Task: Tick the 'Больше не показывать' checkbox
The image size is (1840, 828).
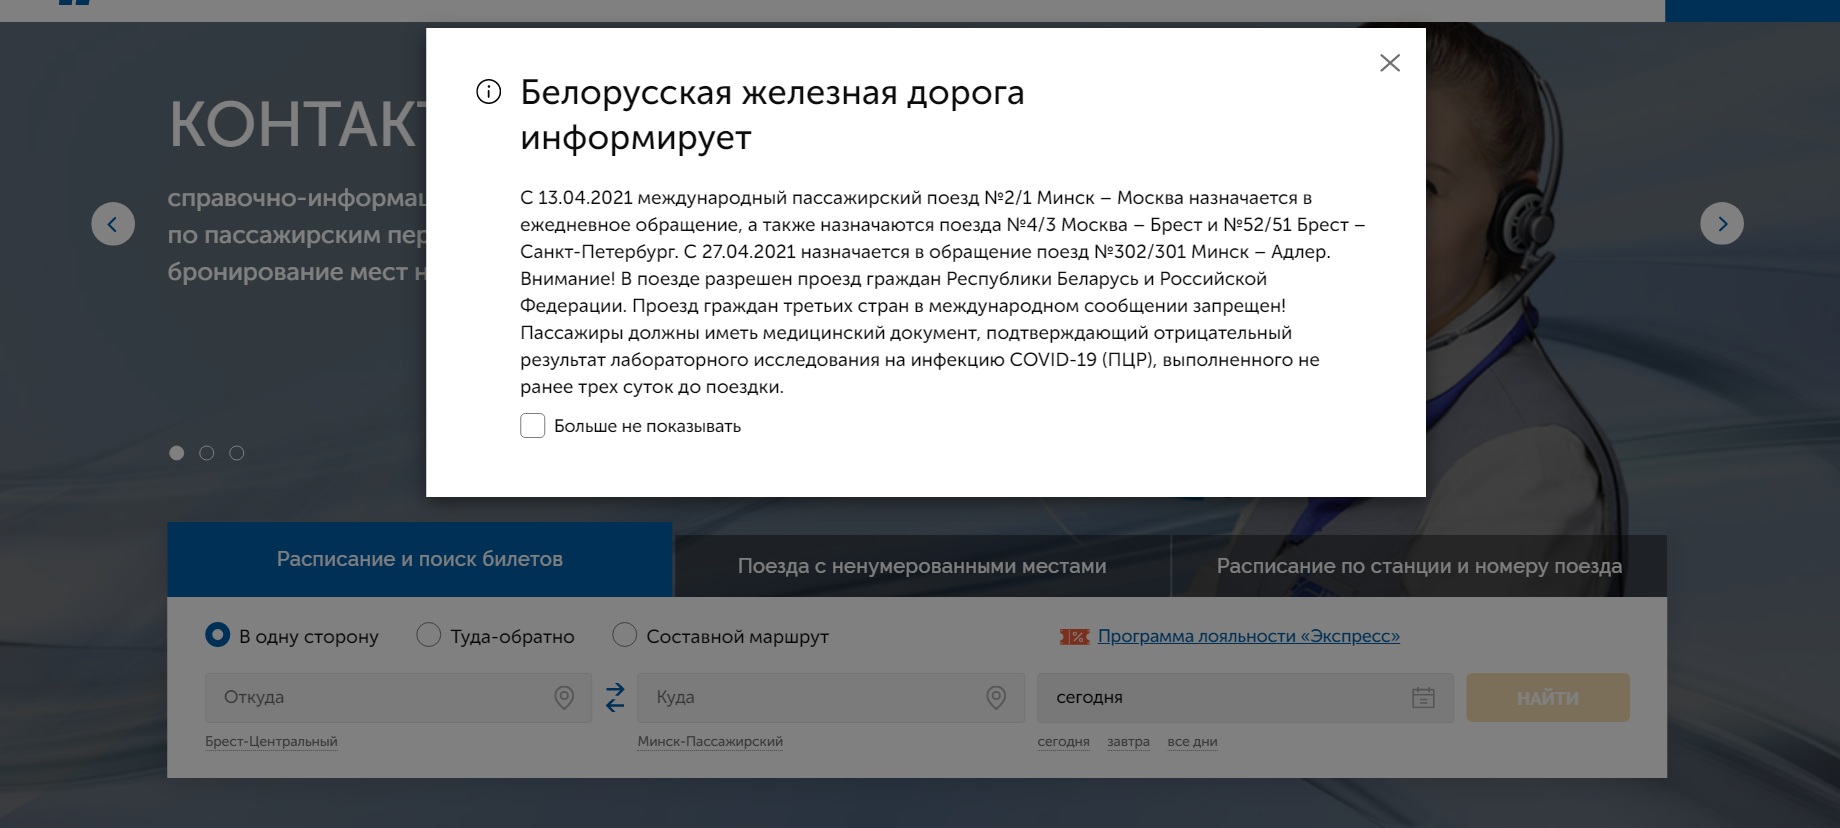Action: pos(533,426)
